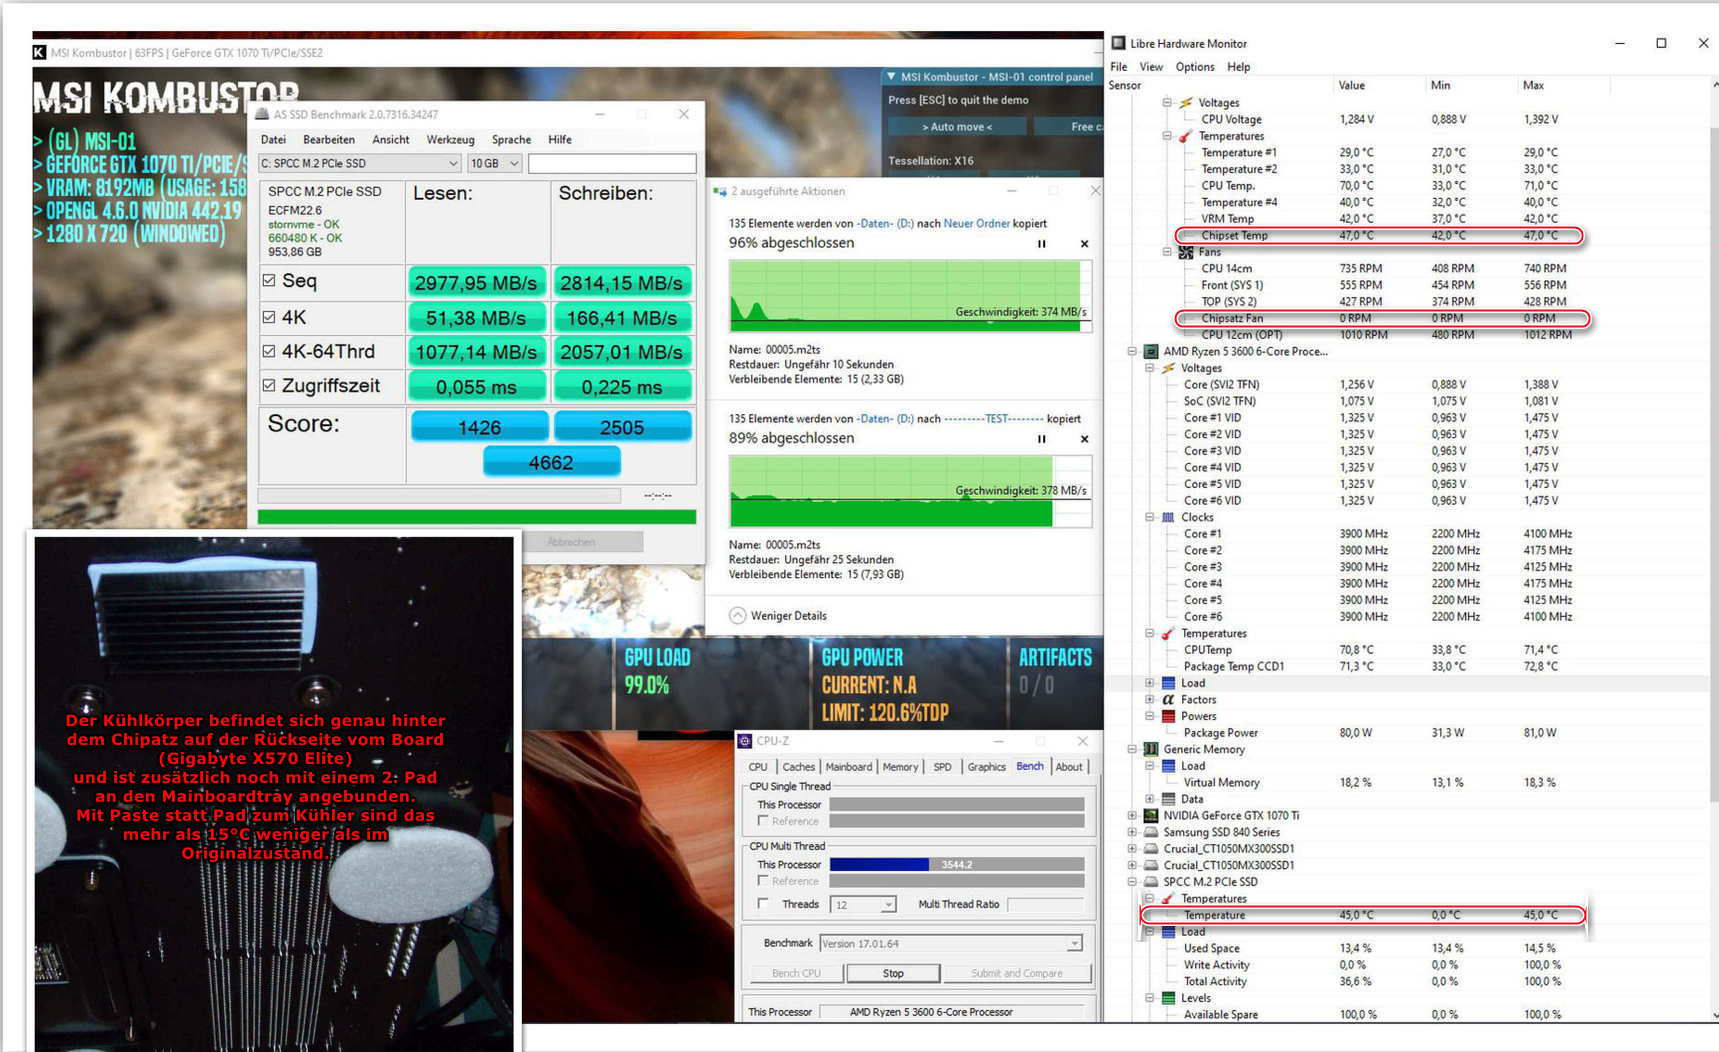The image size is (1719, 1052).
Task: Click the mainboard Voltages lightning icon
Action: pos(1186,102)
